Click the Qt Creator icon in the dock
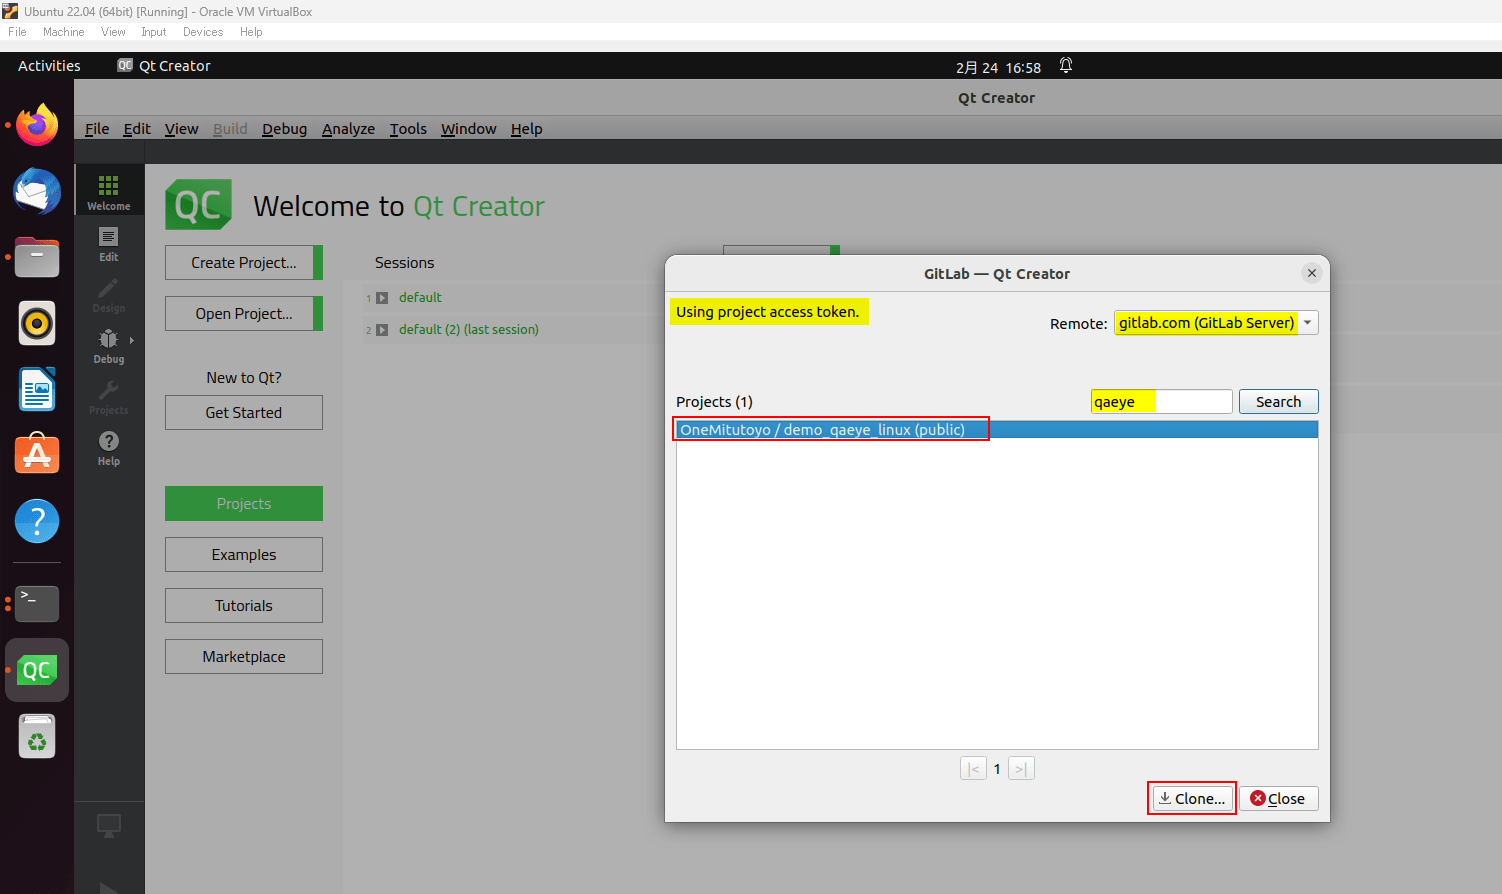 point(37,670)
